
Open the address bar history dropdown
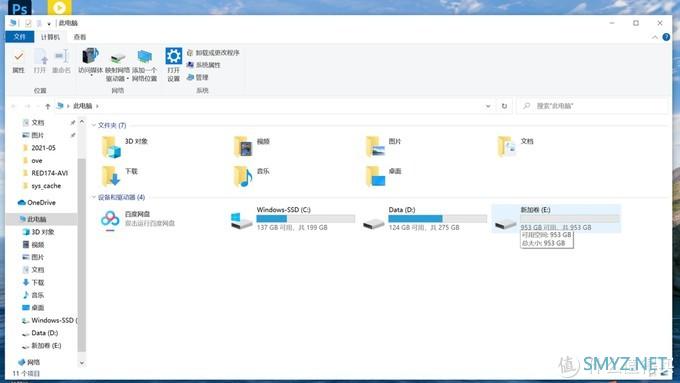tap(488, 106)
